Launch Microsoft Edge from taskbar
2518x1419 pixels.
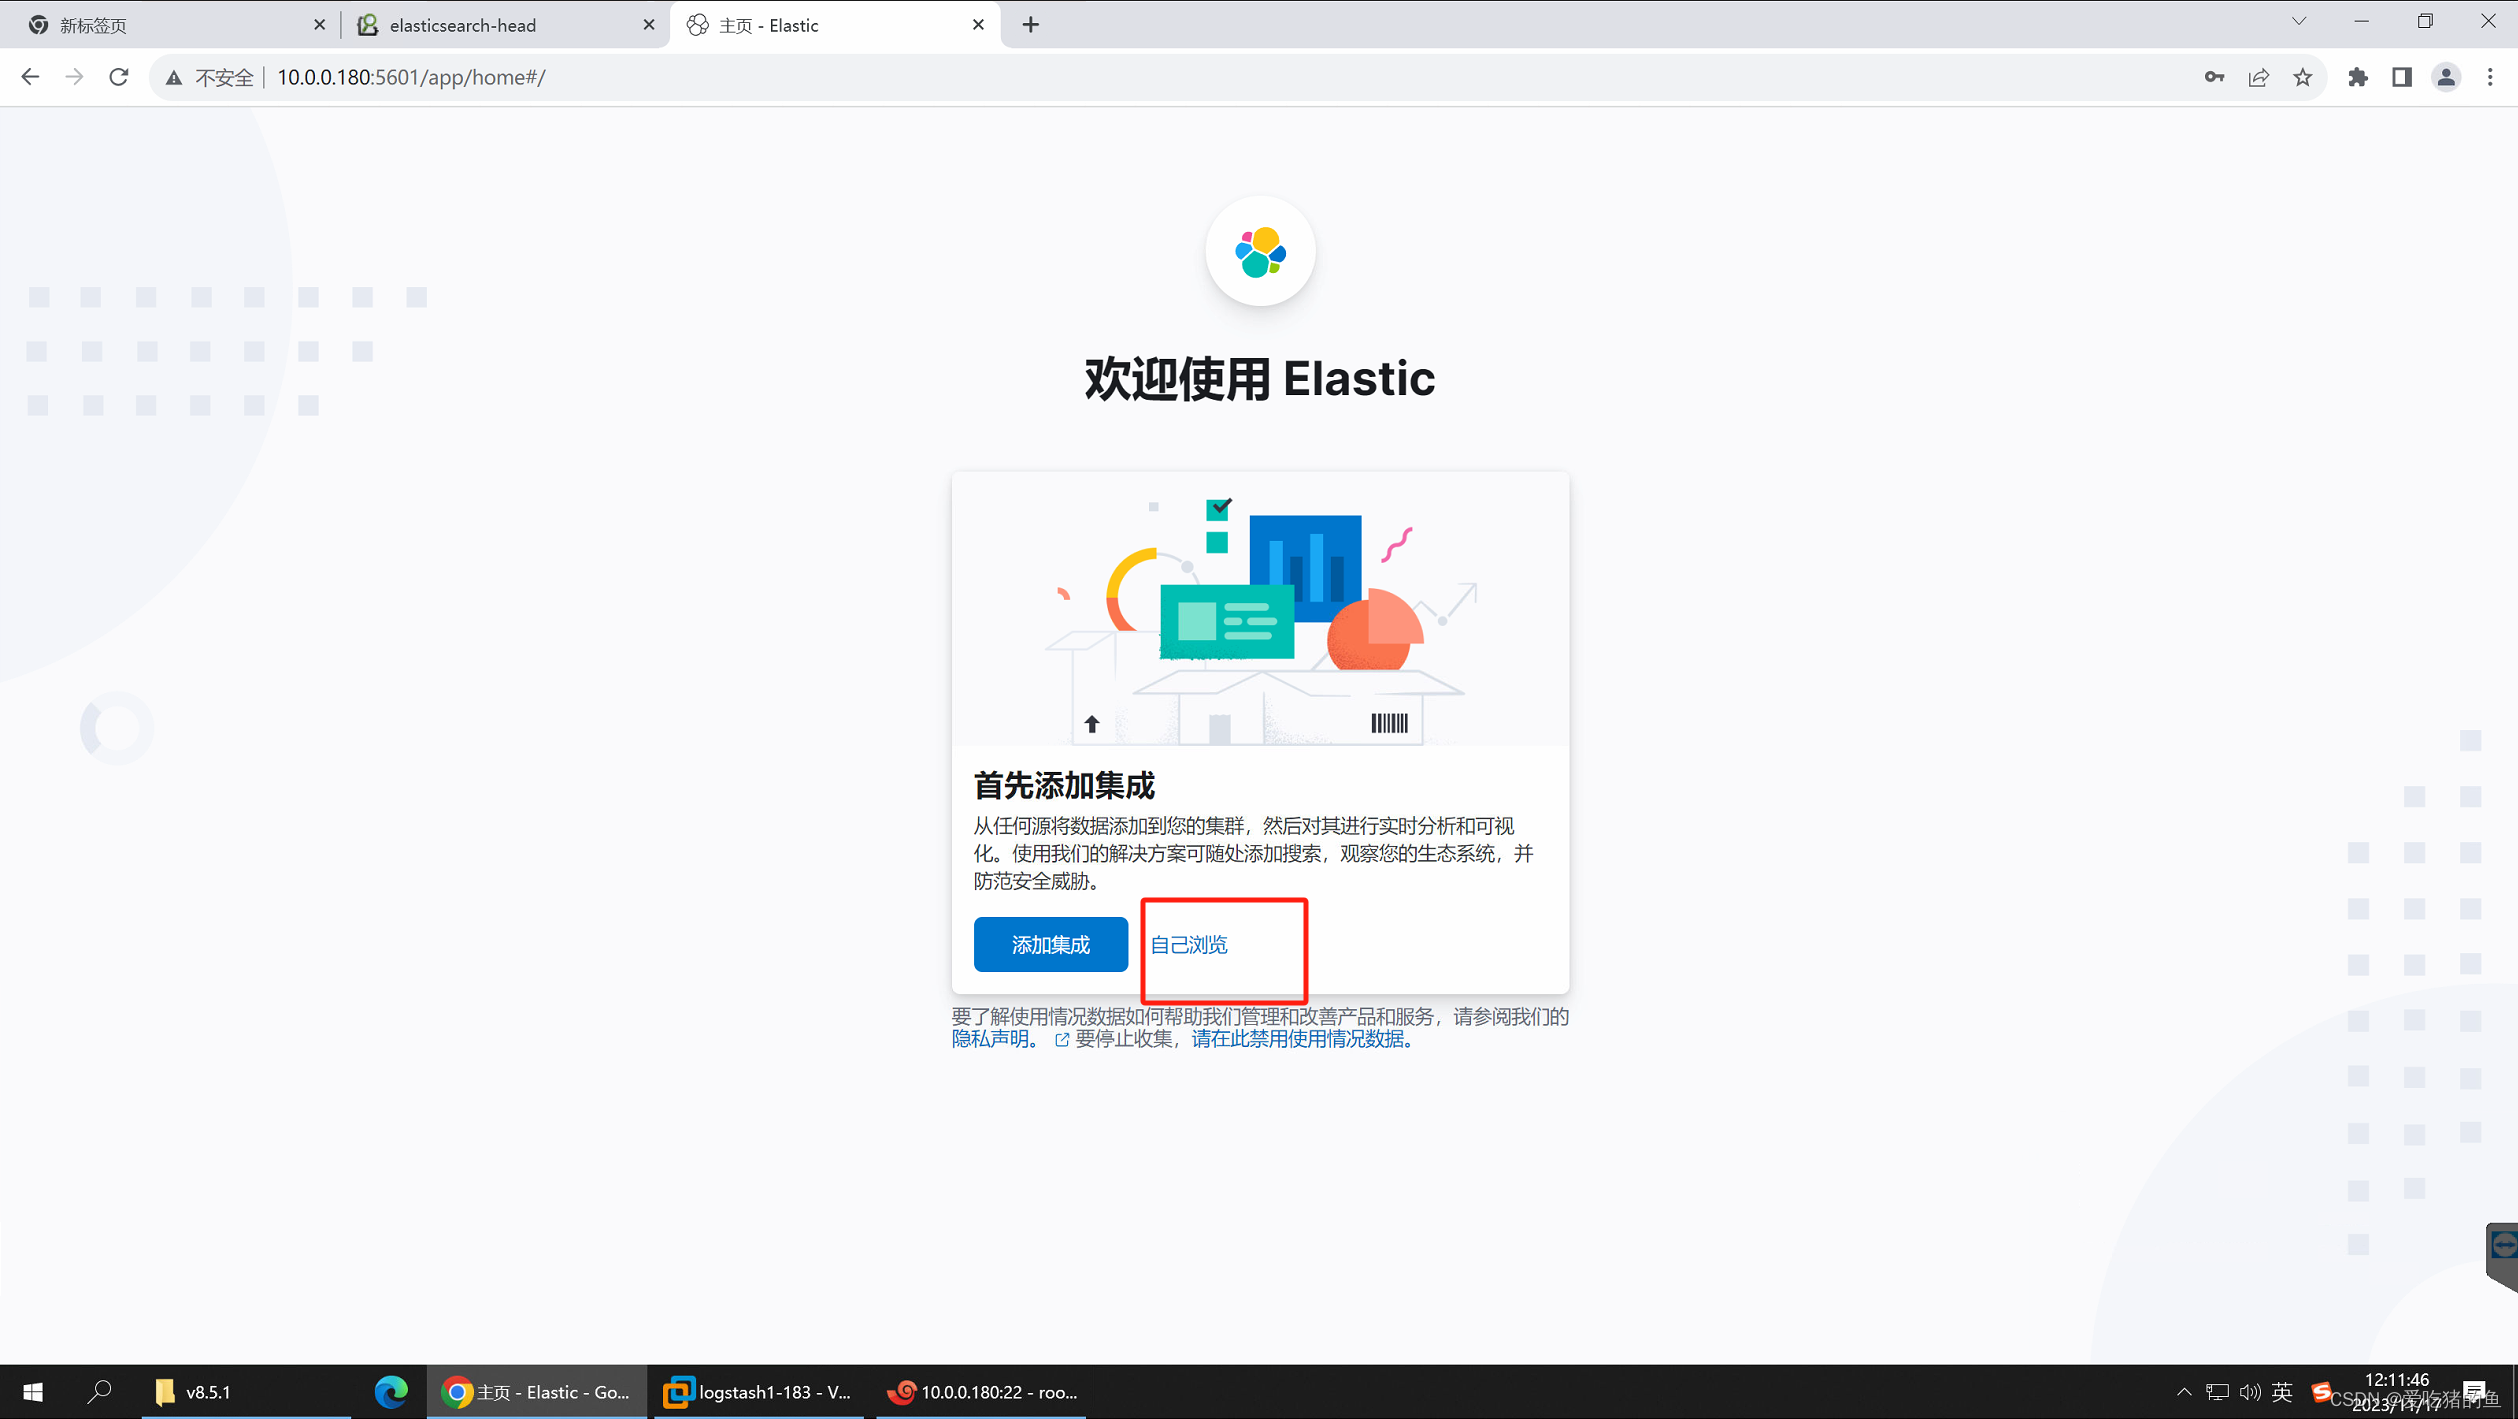pos(391,1391)
